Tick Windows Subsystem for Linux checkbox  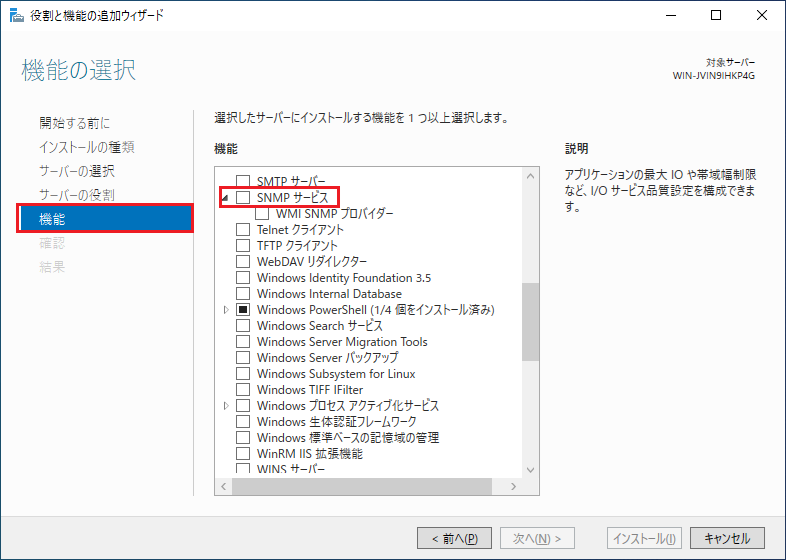pyautogui.click(x=243, y=374)
